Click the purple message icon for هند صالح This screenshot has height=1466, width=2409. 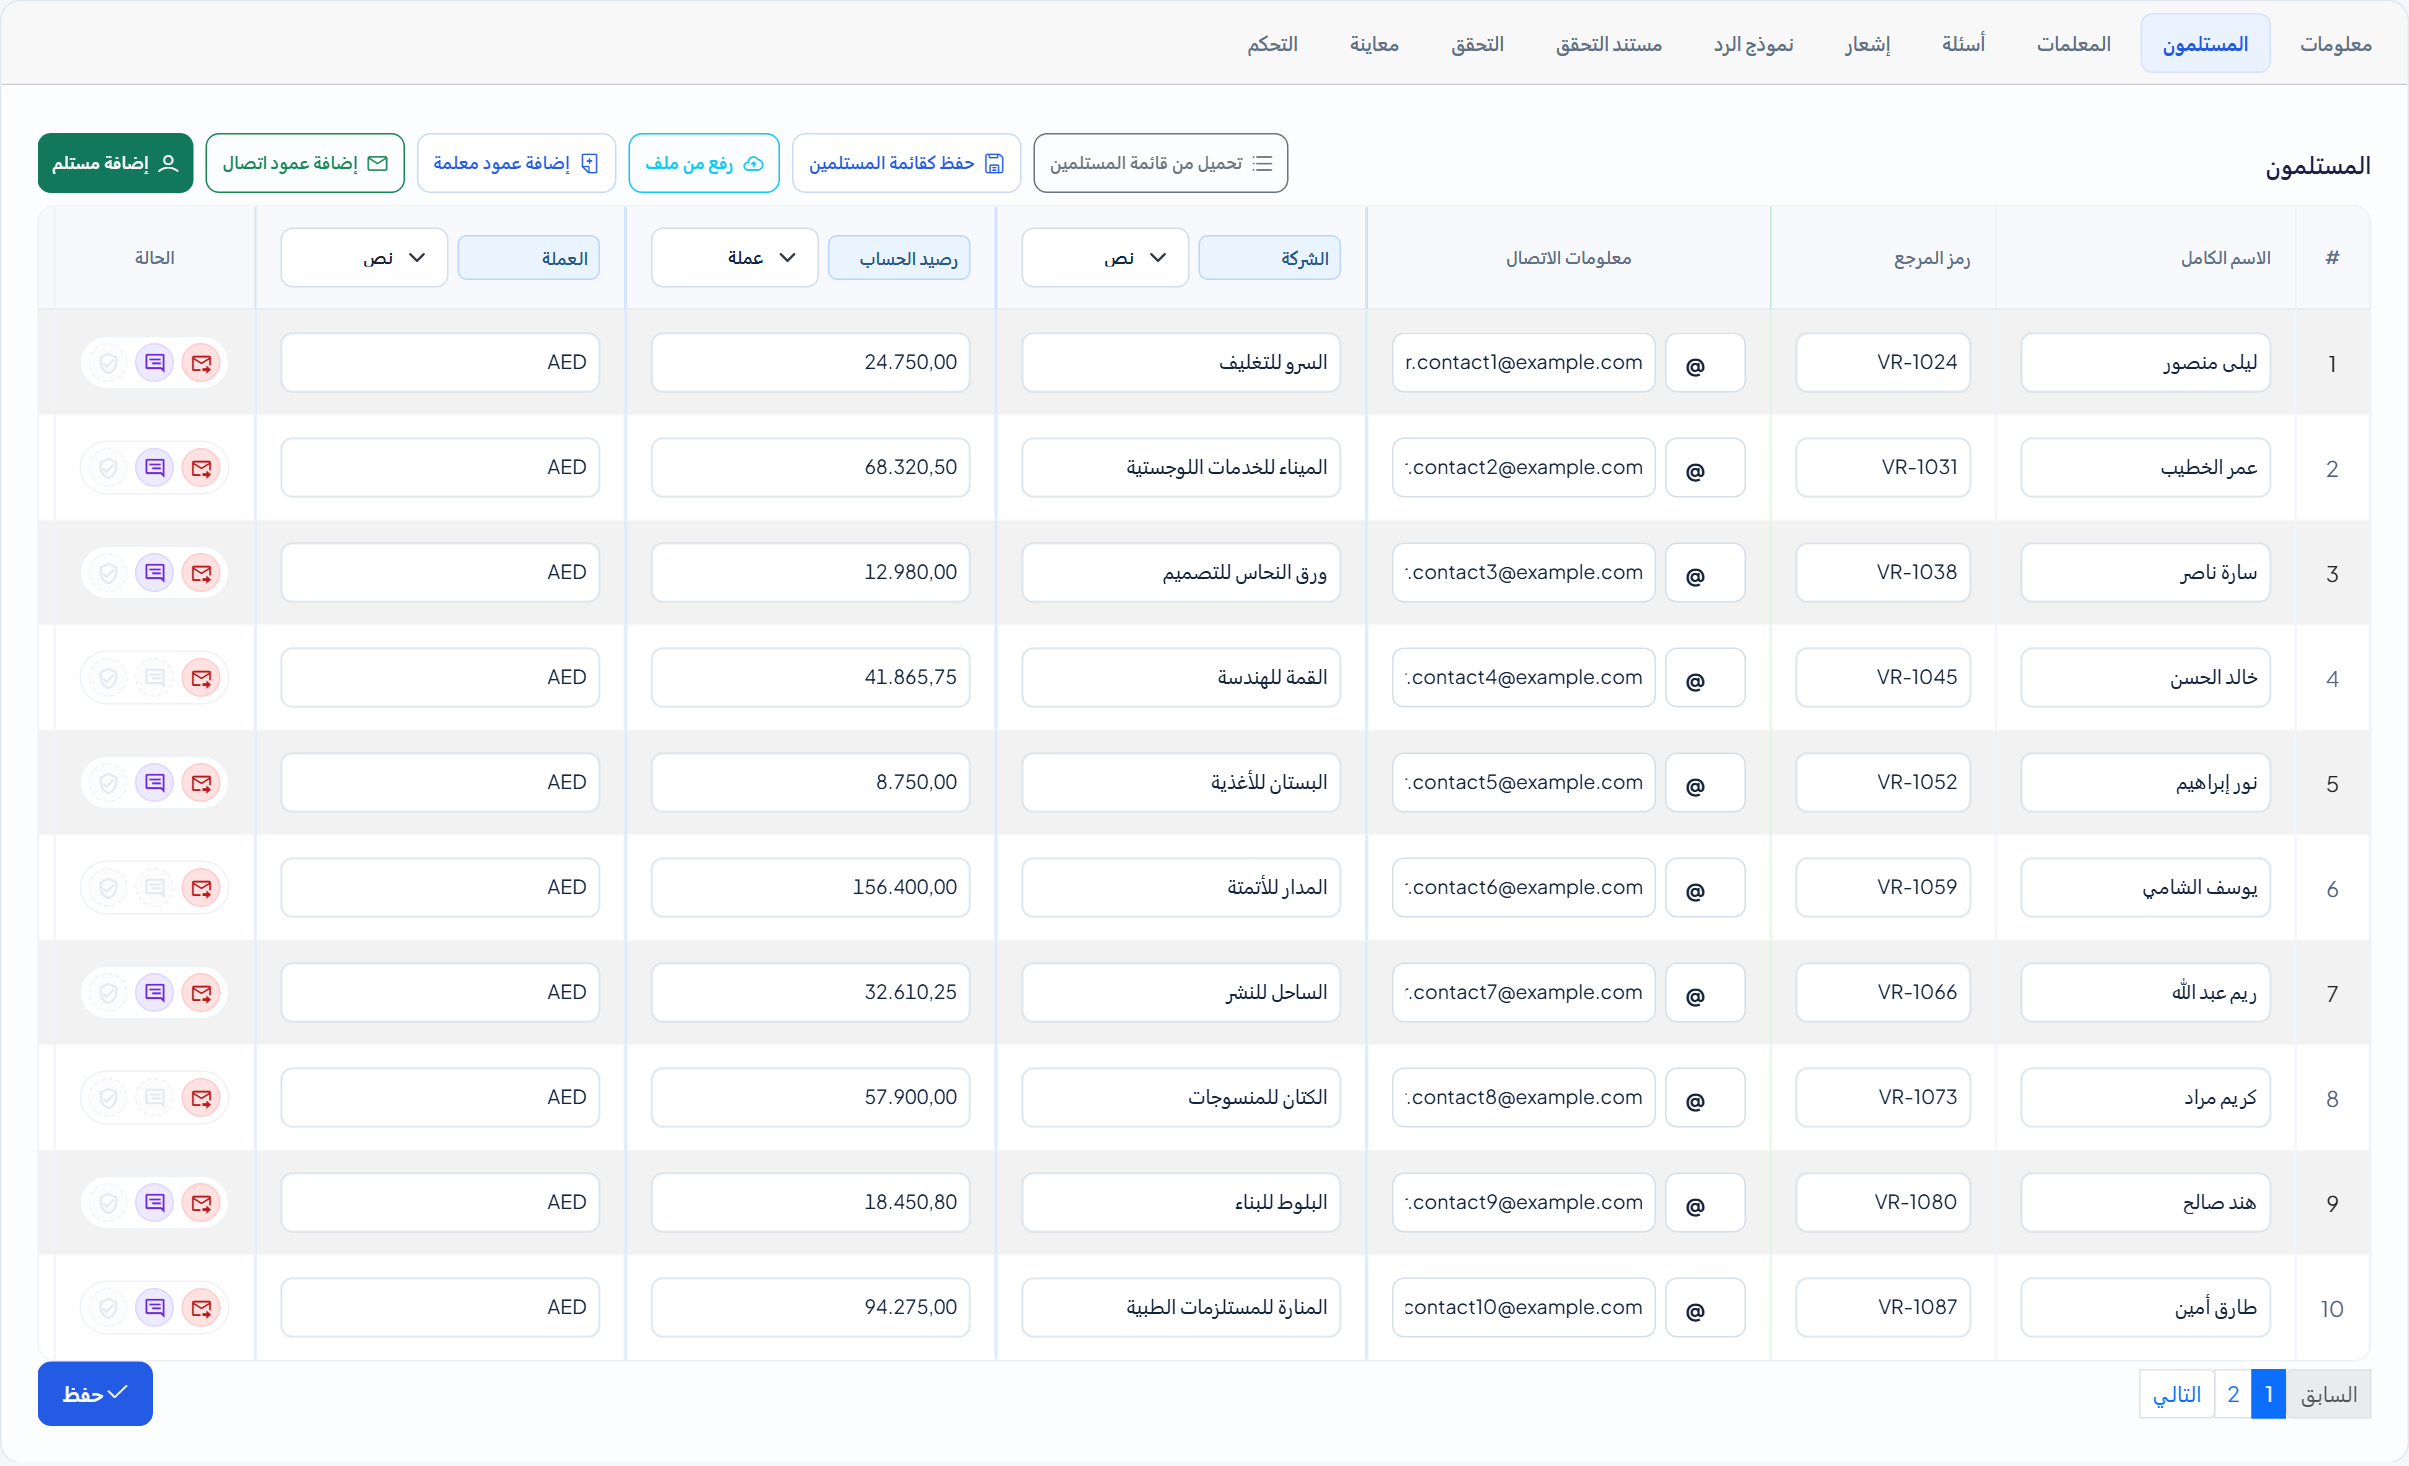point(155,1203)
